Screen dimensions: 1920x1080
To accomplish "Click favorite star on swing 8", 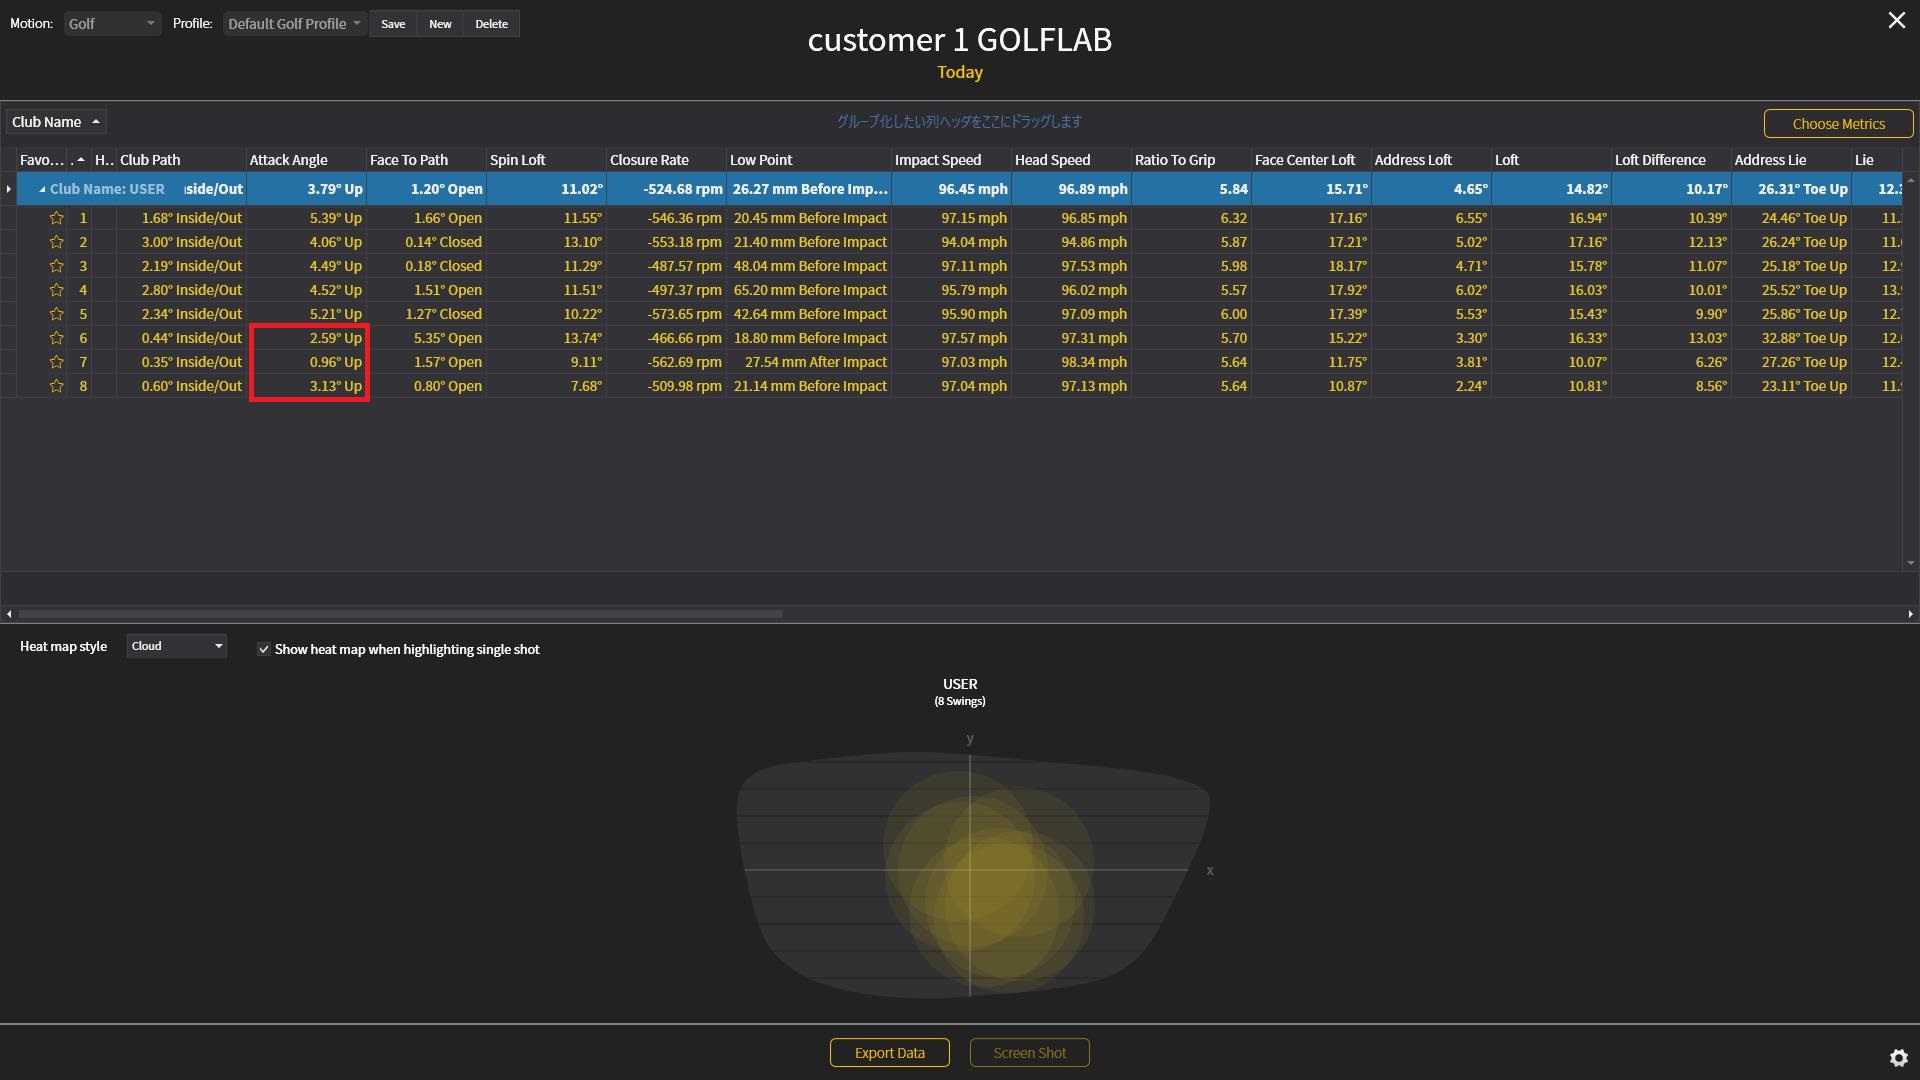I will (57, 386).
